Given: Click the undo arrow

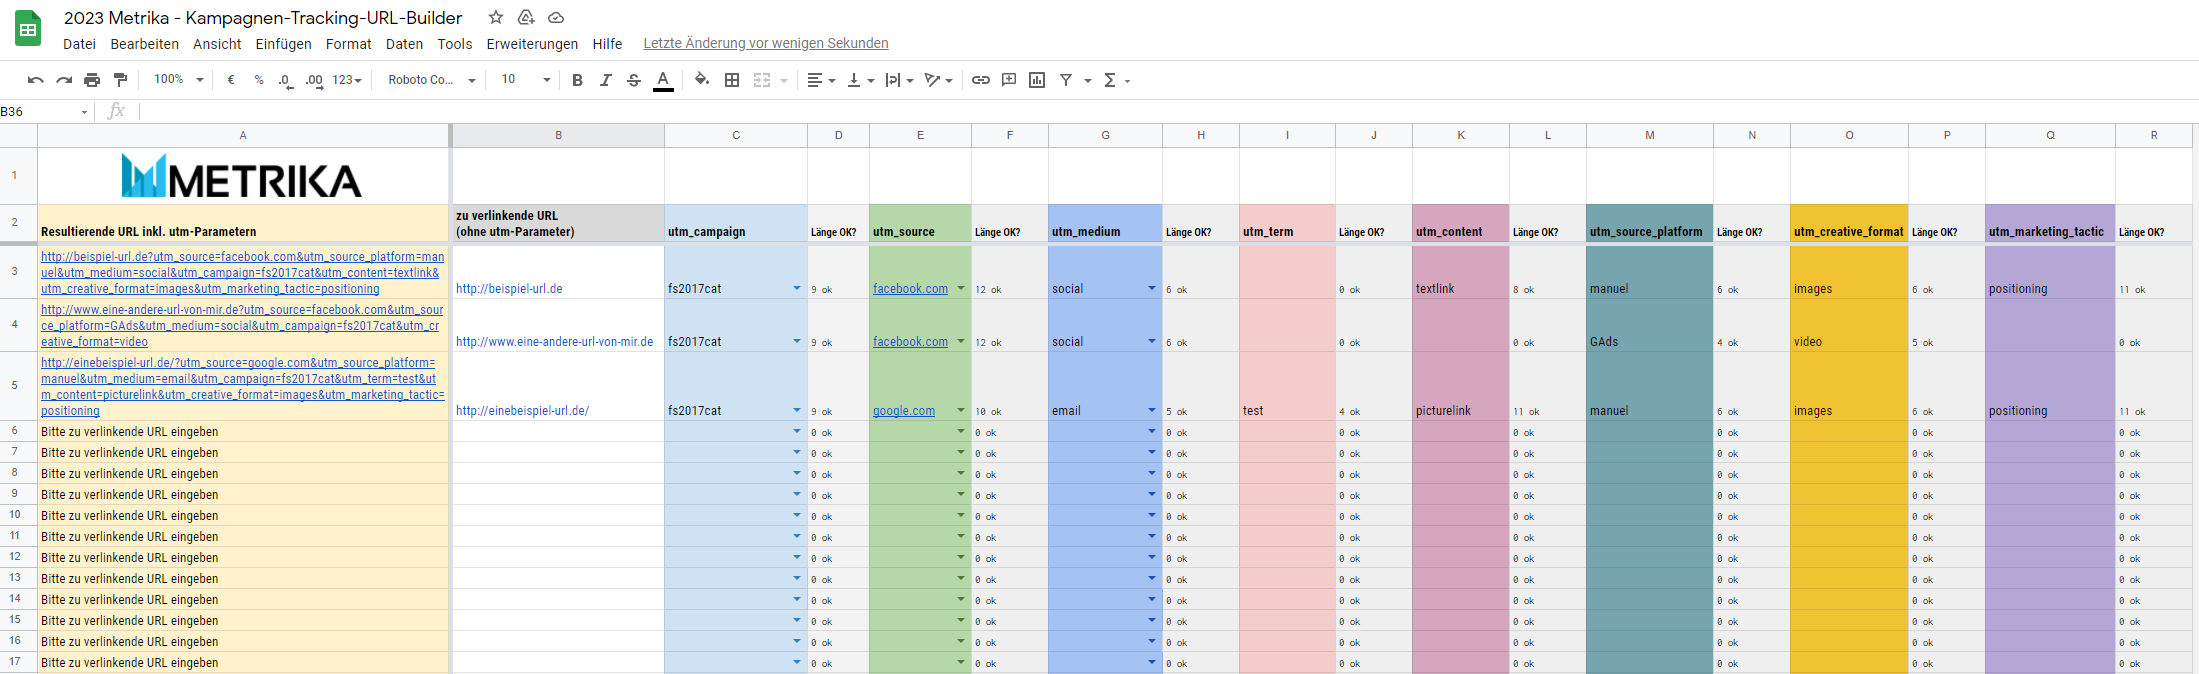Looking at the screenshot, I should point(36,80).
